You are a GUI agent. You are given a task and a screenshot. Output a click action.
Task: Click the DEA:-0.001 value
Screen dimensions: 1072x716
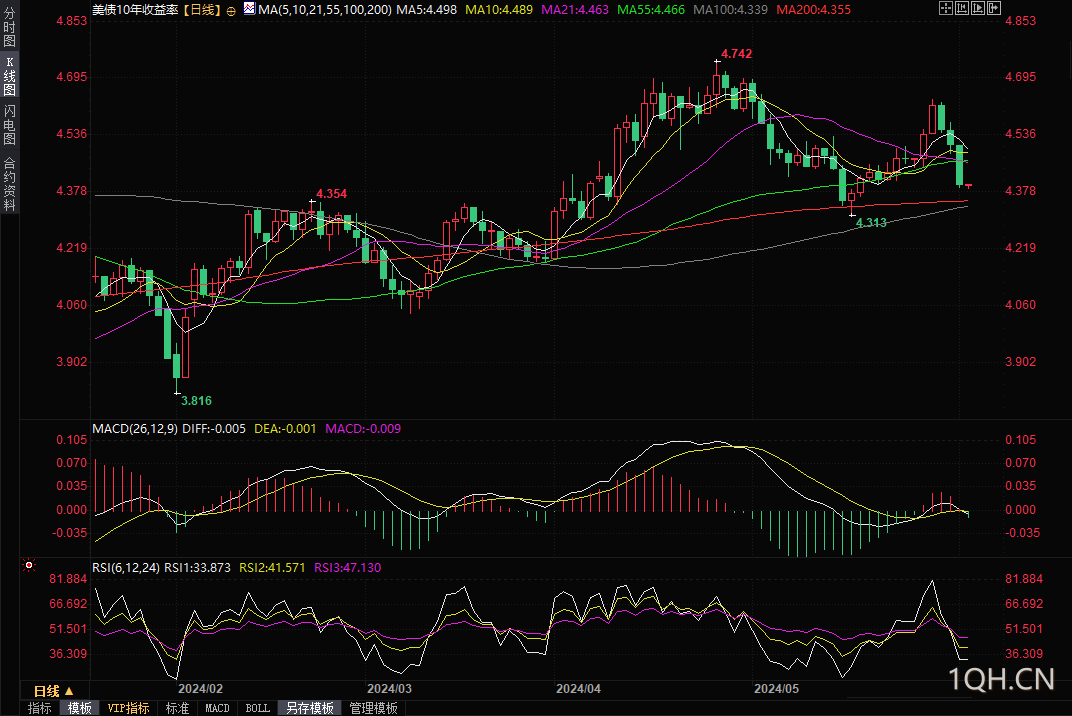(285, 429)
